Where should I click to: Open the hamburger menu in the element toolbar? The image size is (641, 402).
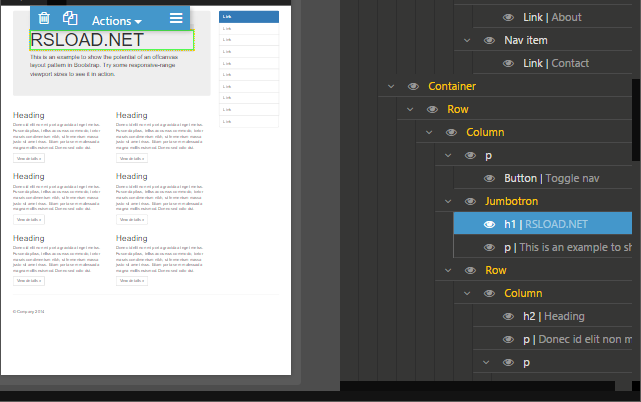(176, 18)
